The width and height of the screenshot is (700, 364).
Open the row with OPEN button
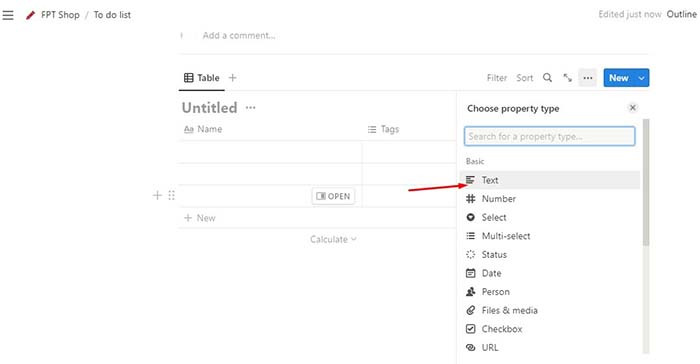click(x=333, y=196)
